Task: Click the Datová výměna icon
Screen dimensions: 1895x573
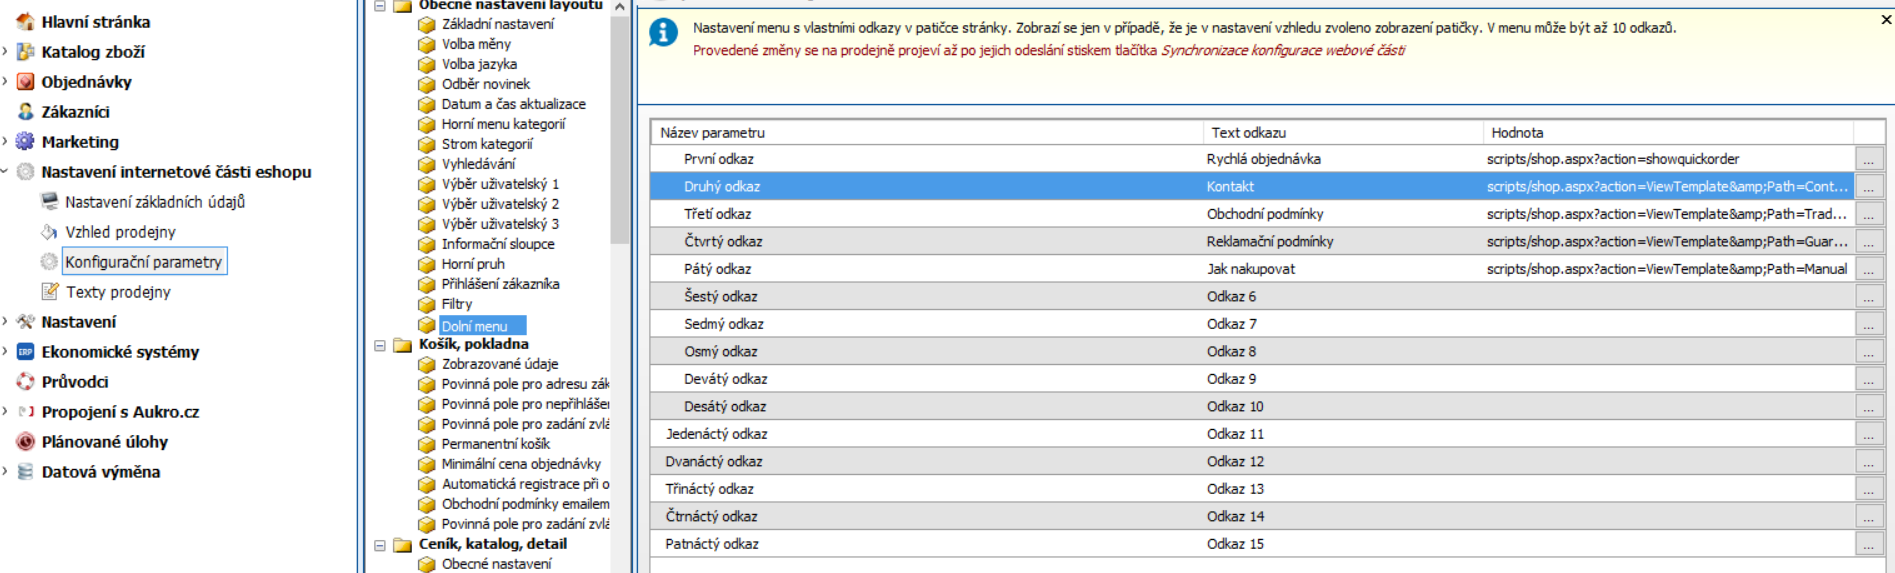Action: click(26, 472)
